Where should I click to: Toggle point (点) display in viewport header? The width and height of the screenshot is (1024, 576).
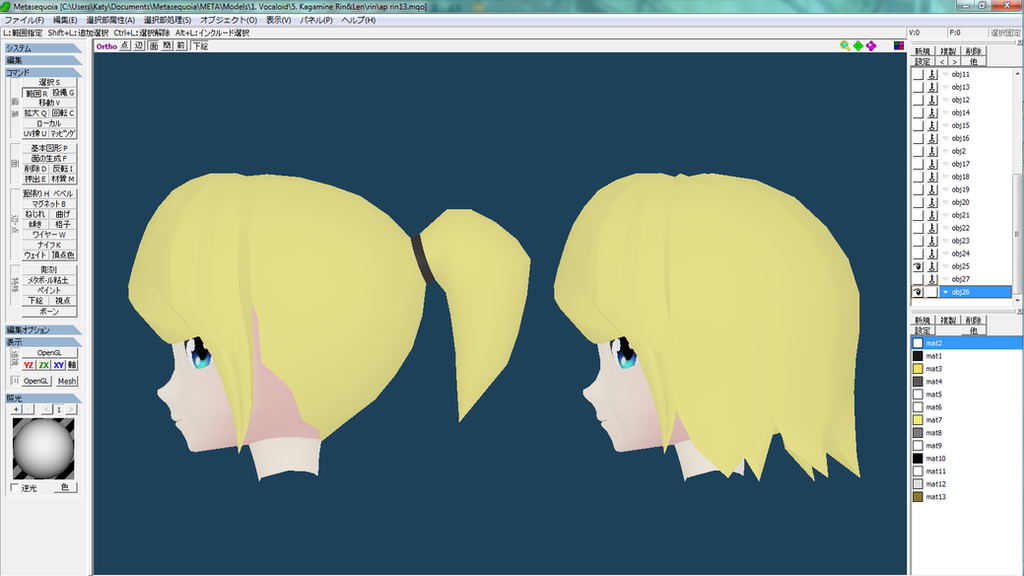pyautogui.click(x=125, y=46)
